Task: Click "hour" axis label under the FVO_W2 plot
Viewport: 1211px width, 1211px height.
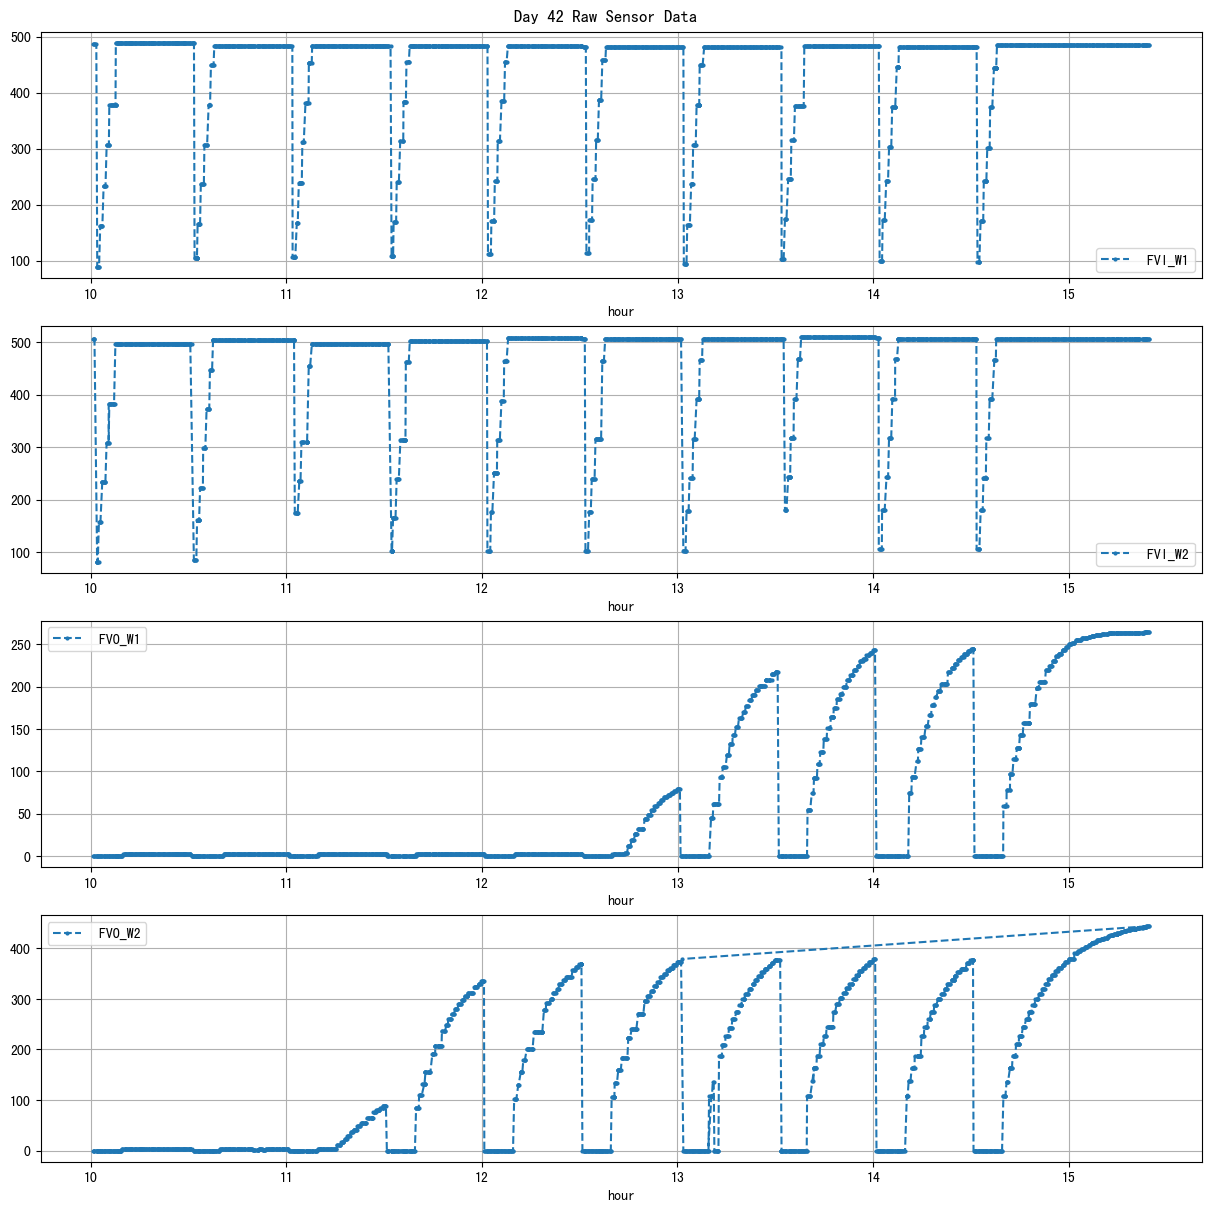Action: pyautogui.click(x=621, y=1195)
